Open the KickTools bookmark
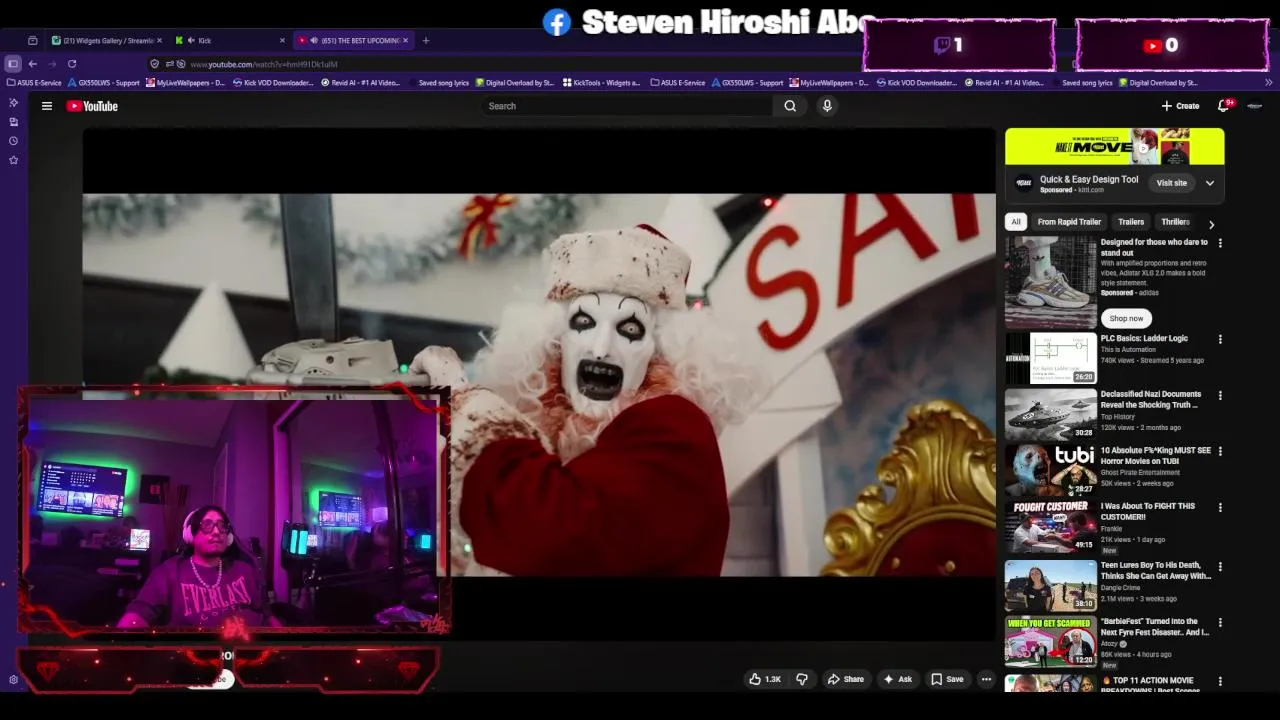This screenshot has width=1280, height=720. tap(601, 83)
